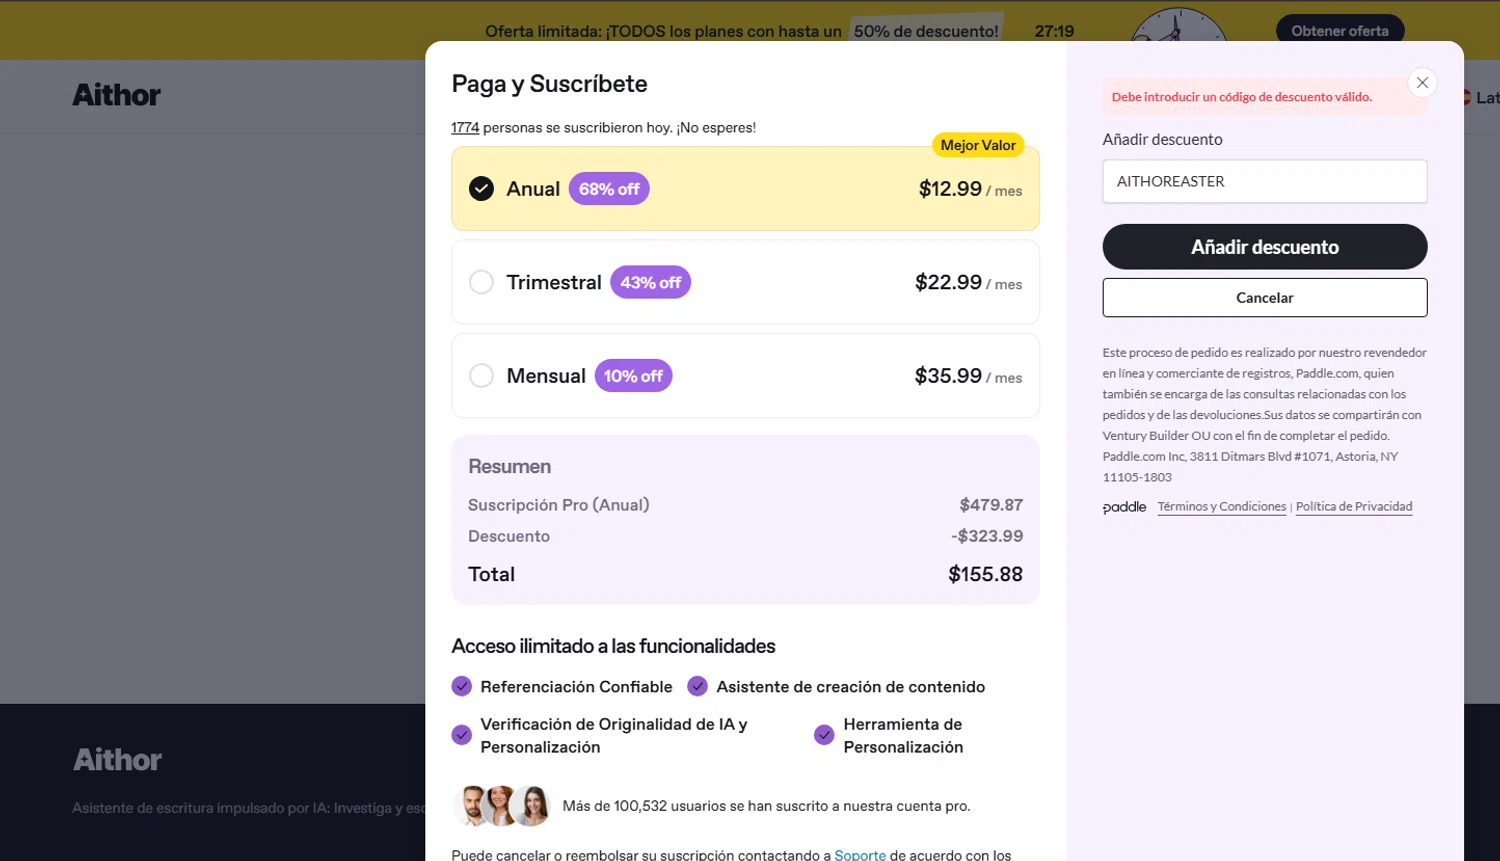Click the clock icon in the offer banner
The width and height of the screenshot is (1500, 861).
(1179, 27)
